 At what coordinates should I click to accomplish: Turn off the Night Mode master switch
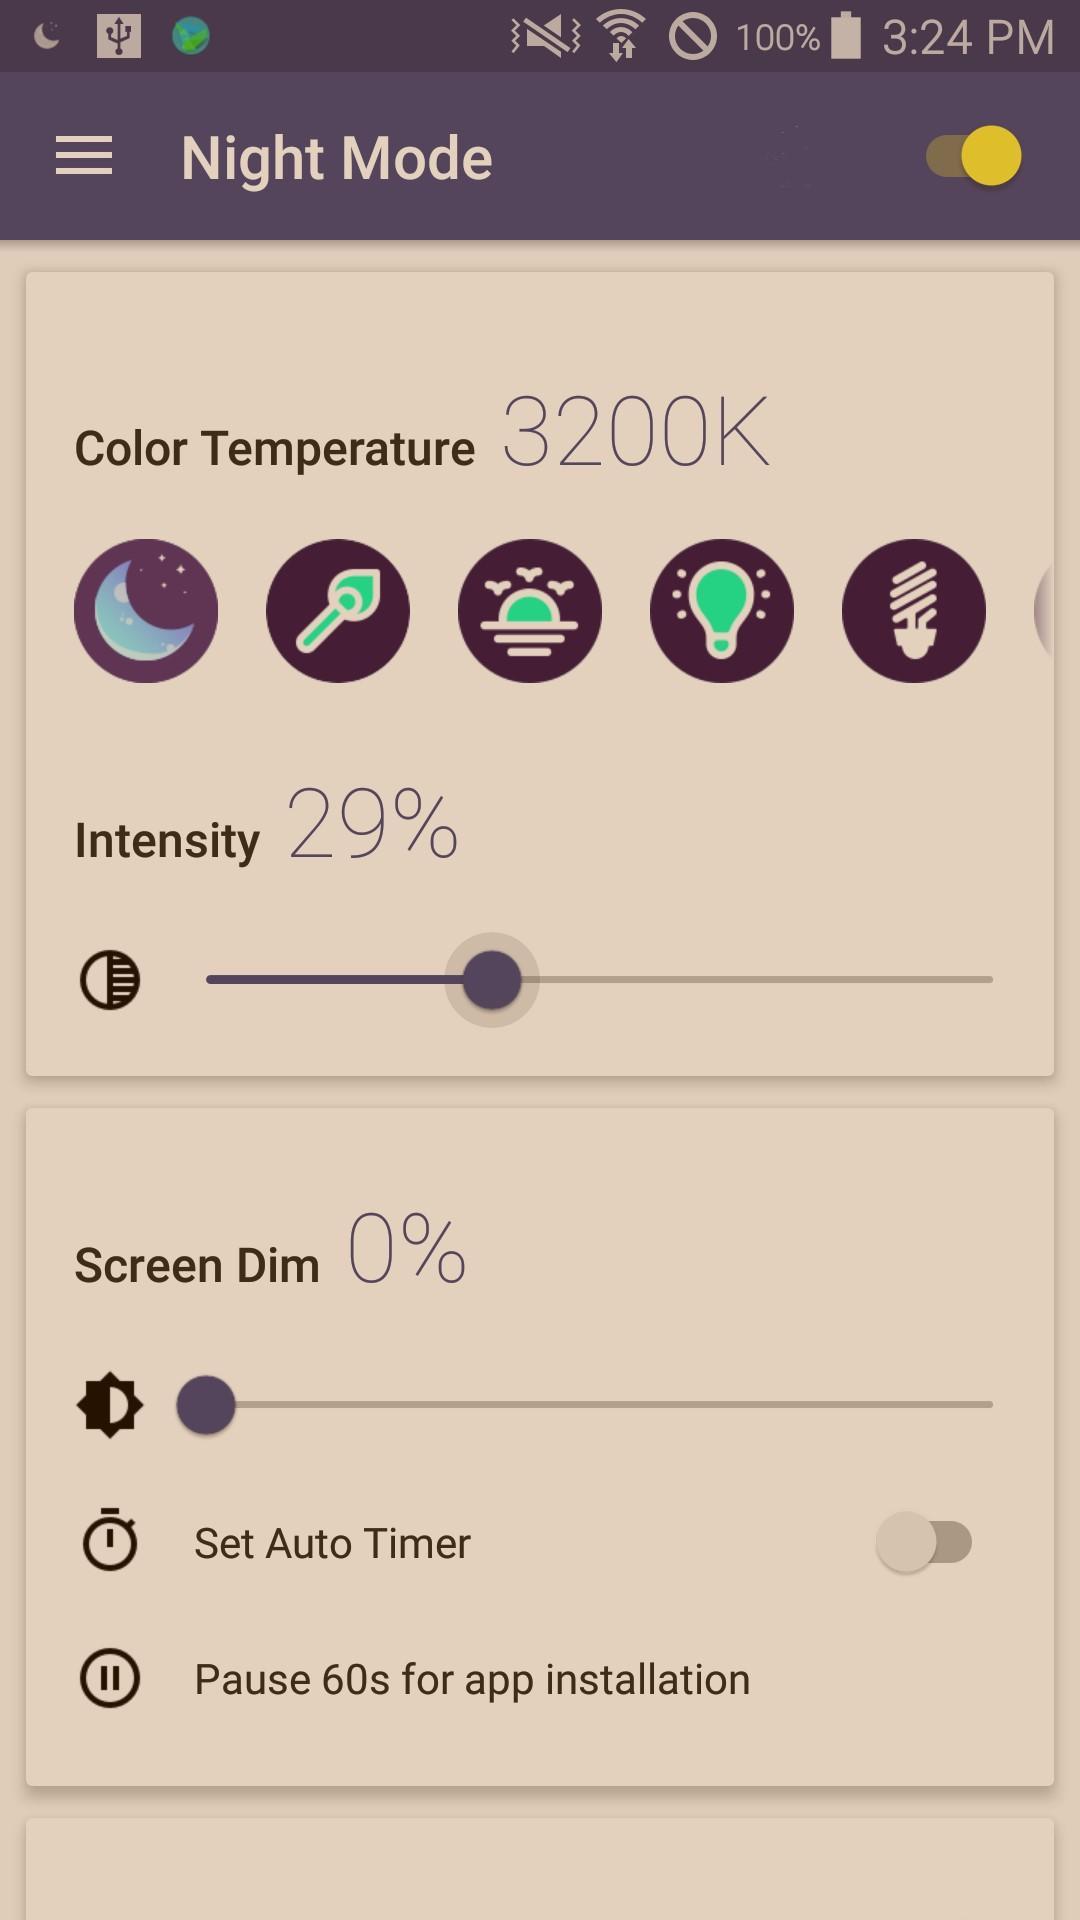(974, 156)
